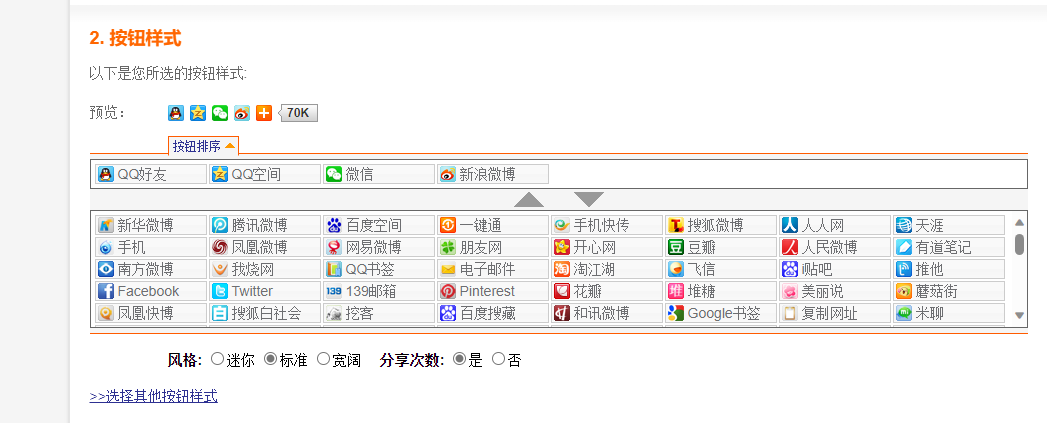Choose Pinterest from the list
1047x423 pixels.
493,291
